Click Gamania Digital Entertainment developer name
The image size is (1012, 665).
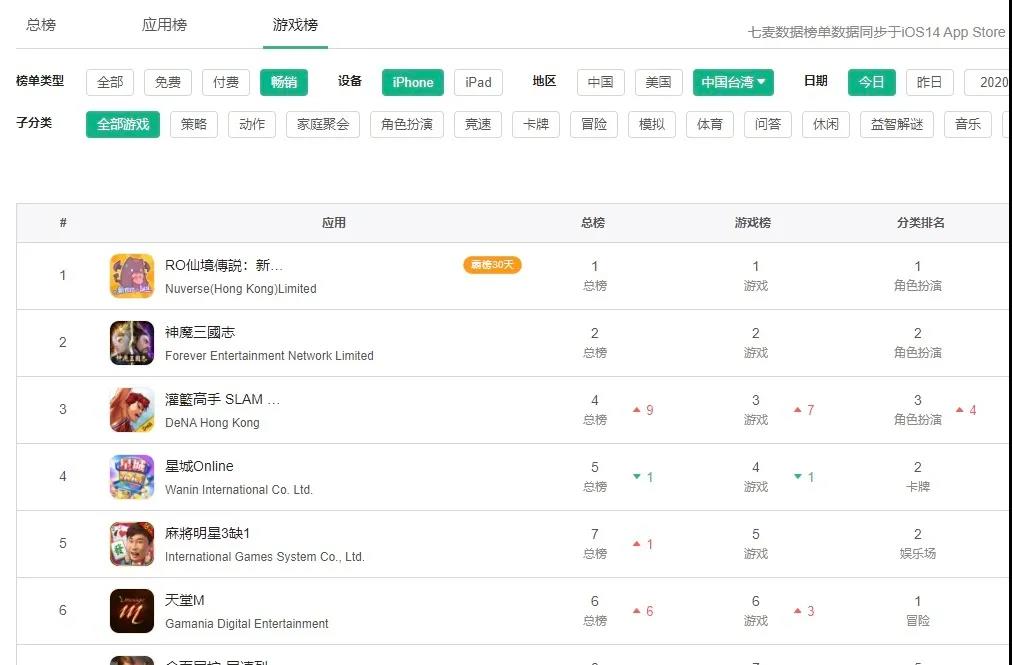pos(247,624)
